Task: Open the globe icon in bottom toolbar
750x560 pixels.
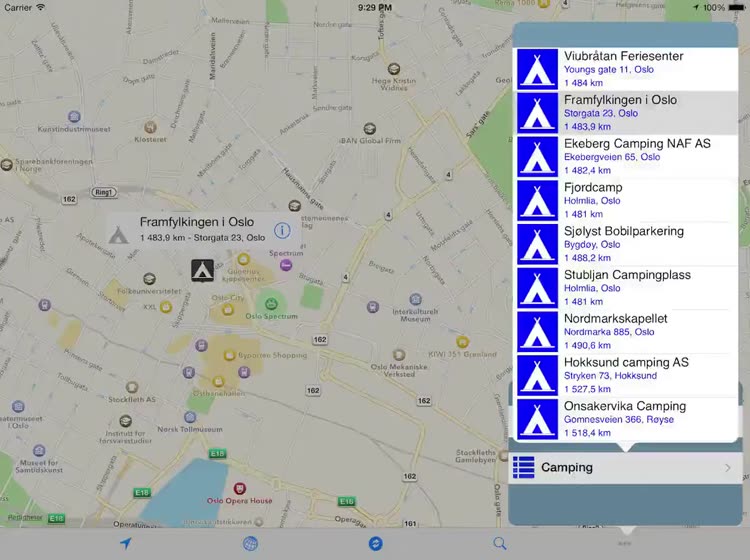Action: 250,543
